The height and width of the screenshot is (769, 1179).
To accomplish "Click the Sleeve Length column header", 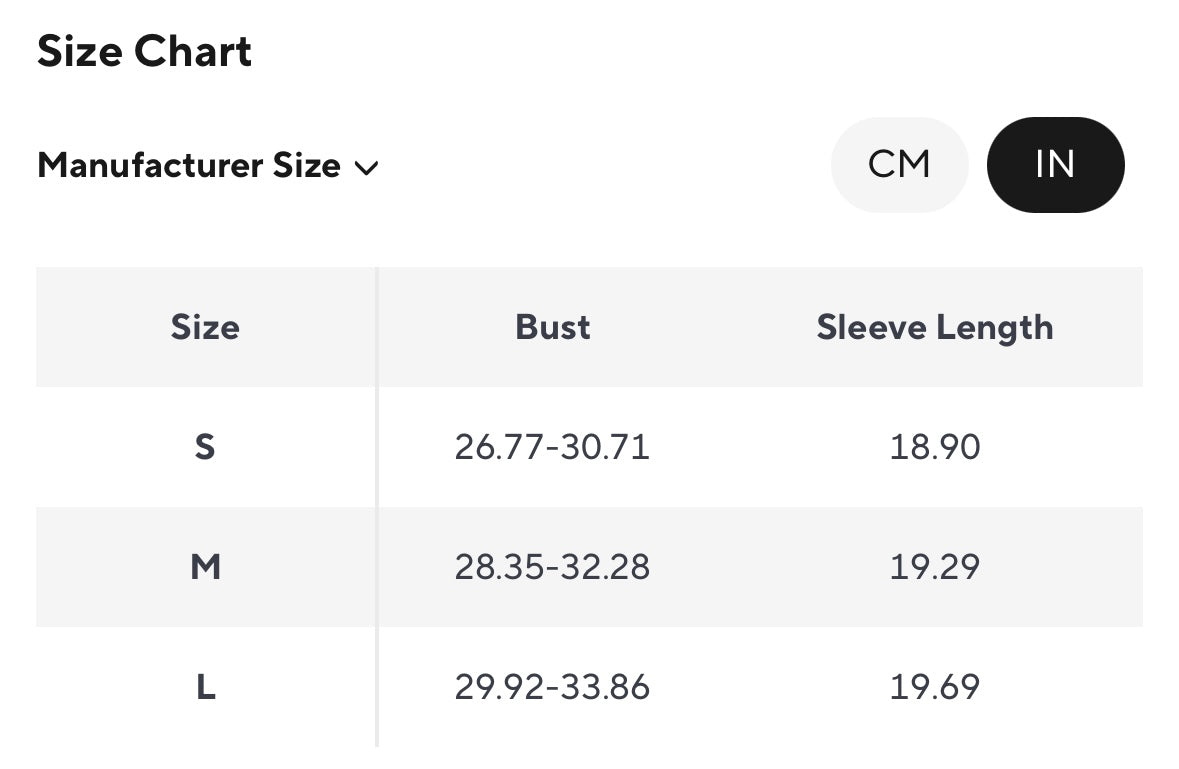I will (934, 327).
